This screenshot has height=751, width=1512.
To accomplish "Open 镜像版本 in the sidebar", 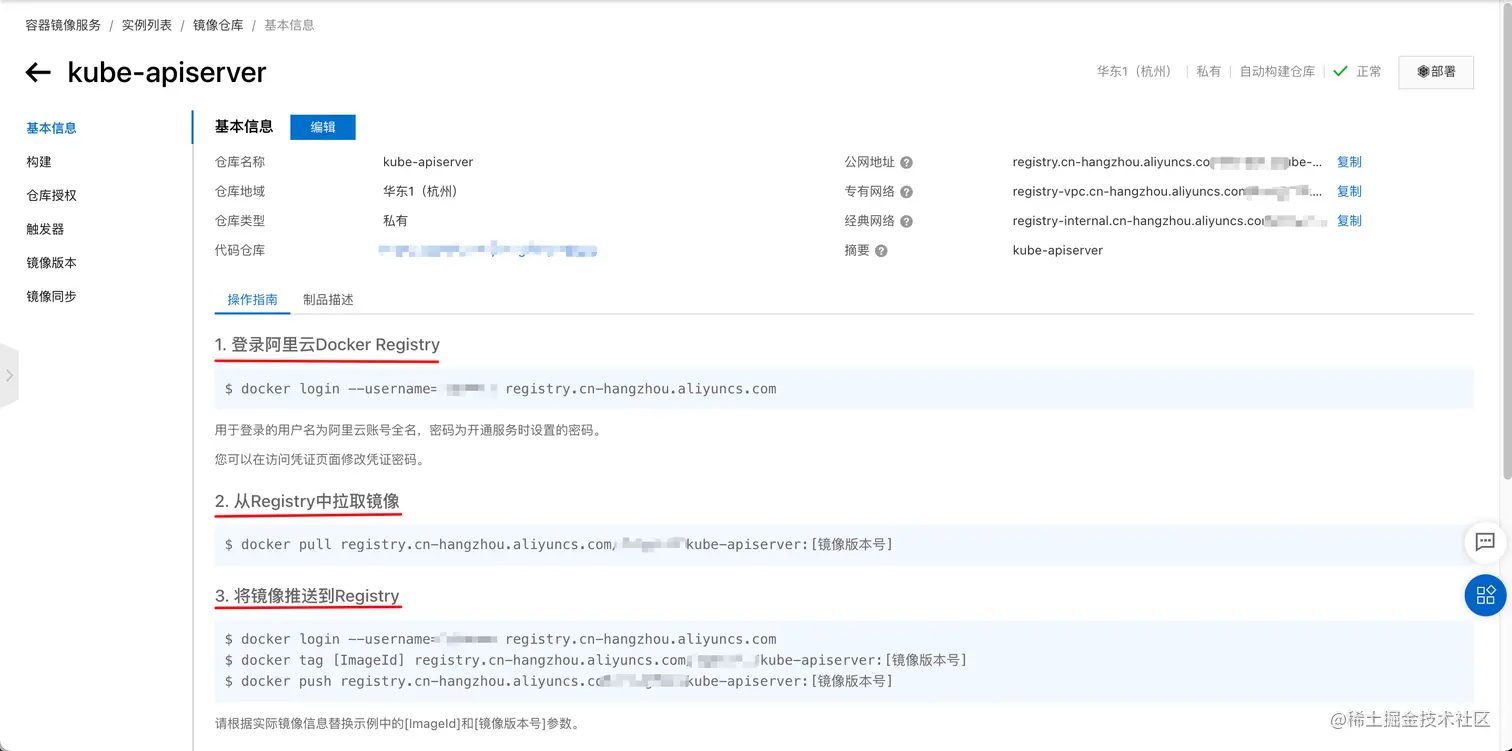I will 52,263.
